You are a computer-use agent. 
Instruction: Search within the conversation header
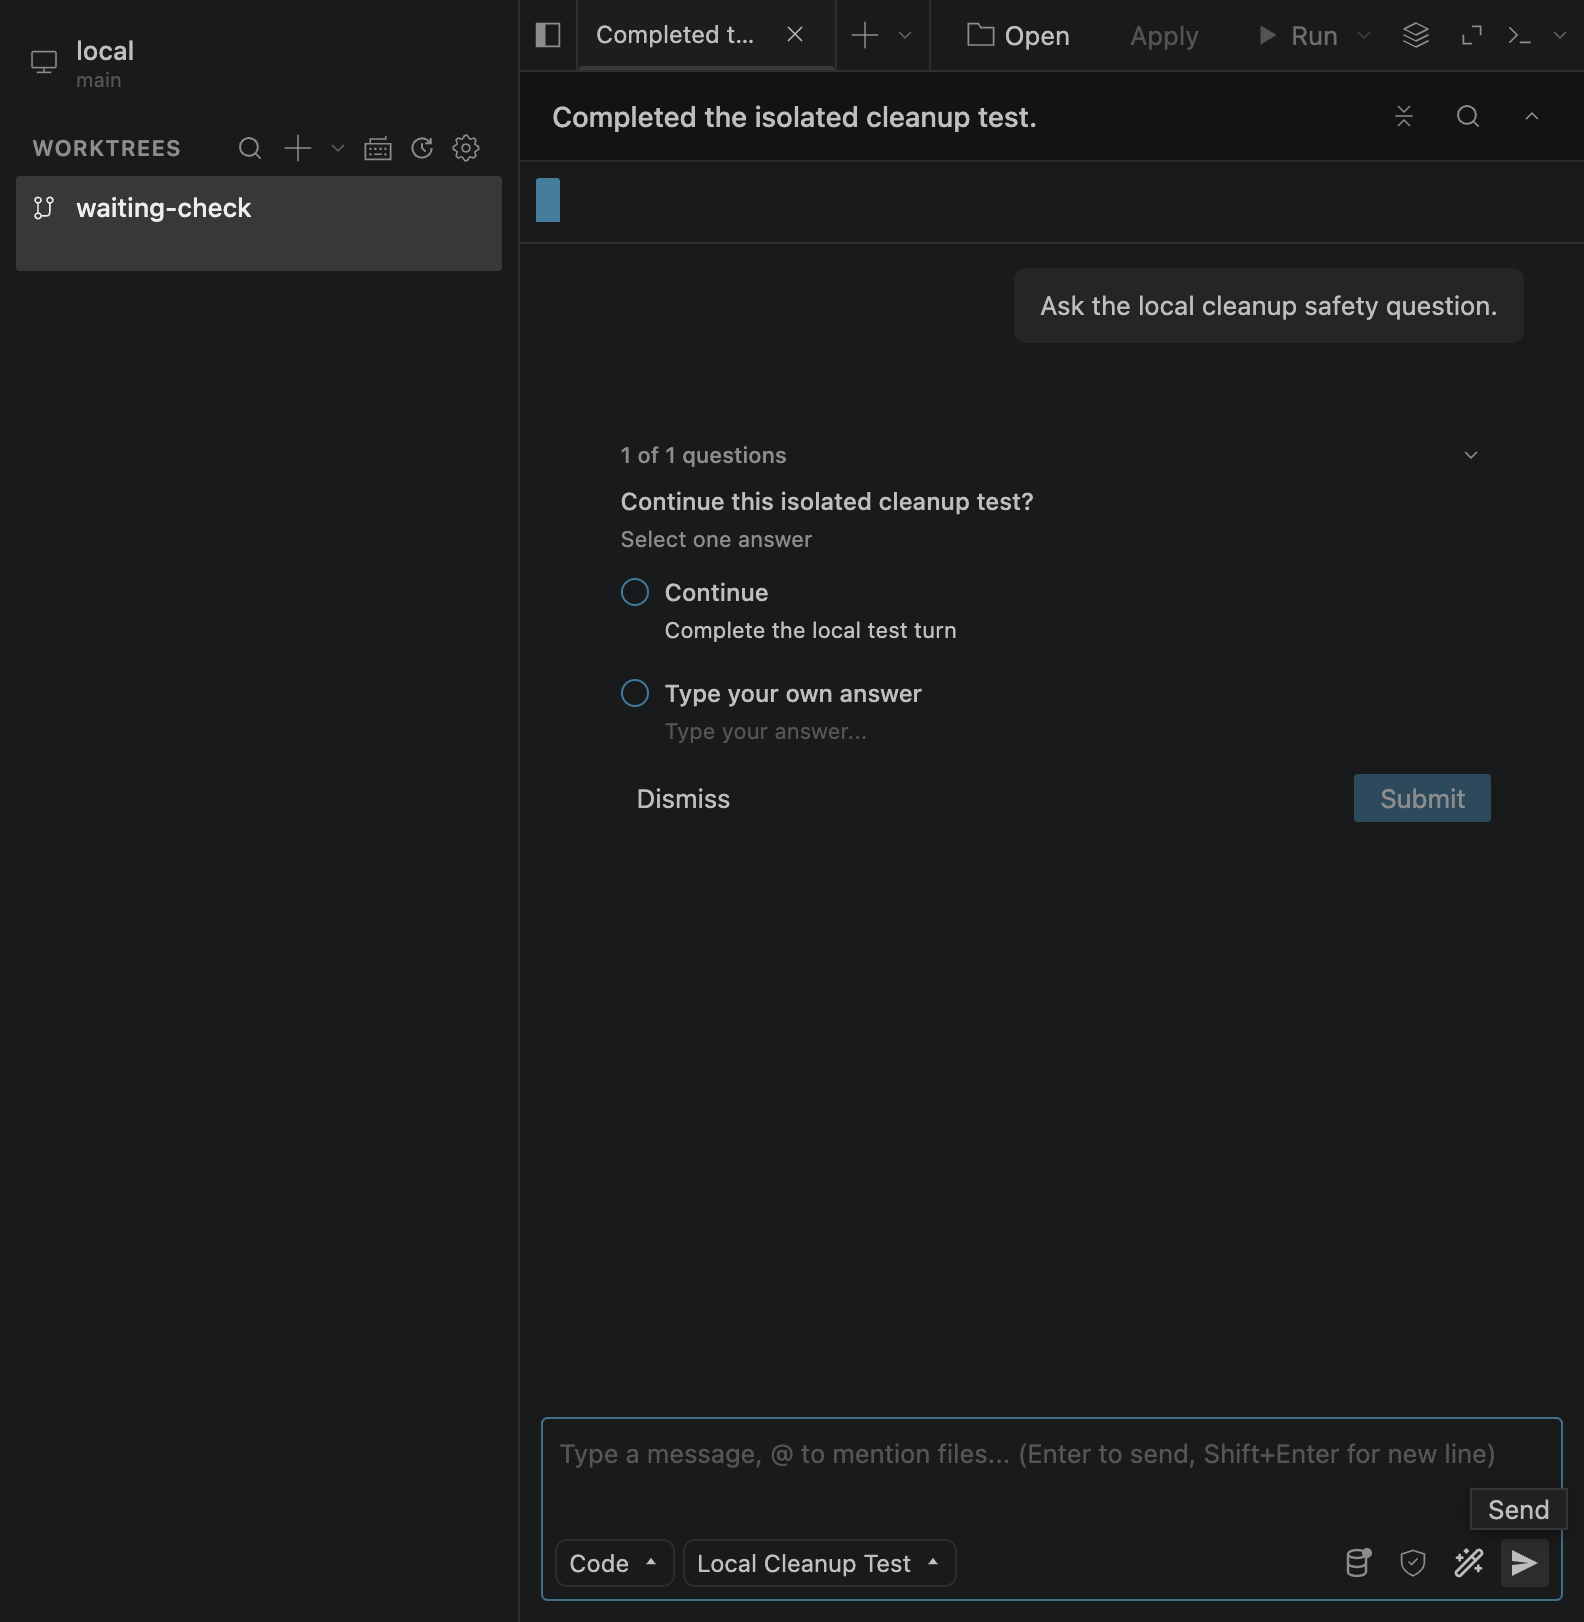(x=1468, y=116)
